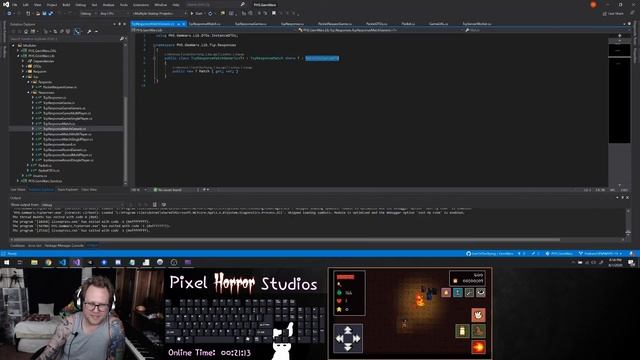Open the Extensions menu

(x=141, y=5)
